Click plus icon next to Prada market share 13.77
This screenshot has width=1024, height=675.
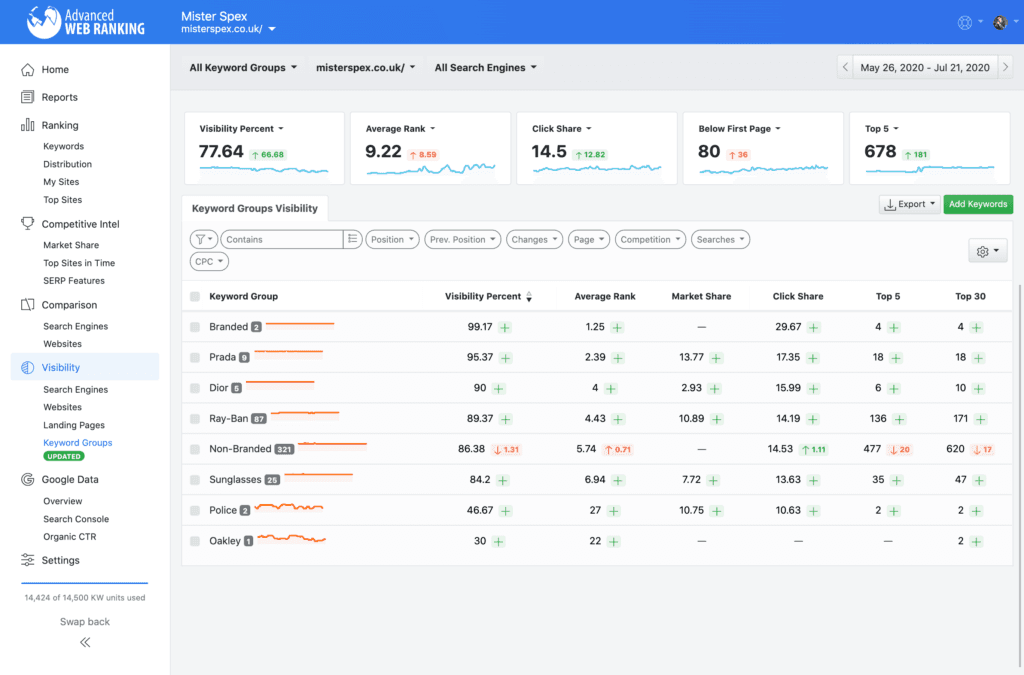point(716,358)
